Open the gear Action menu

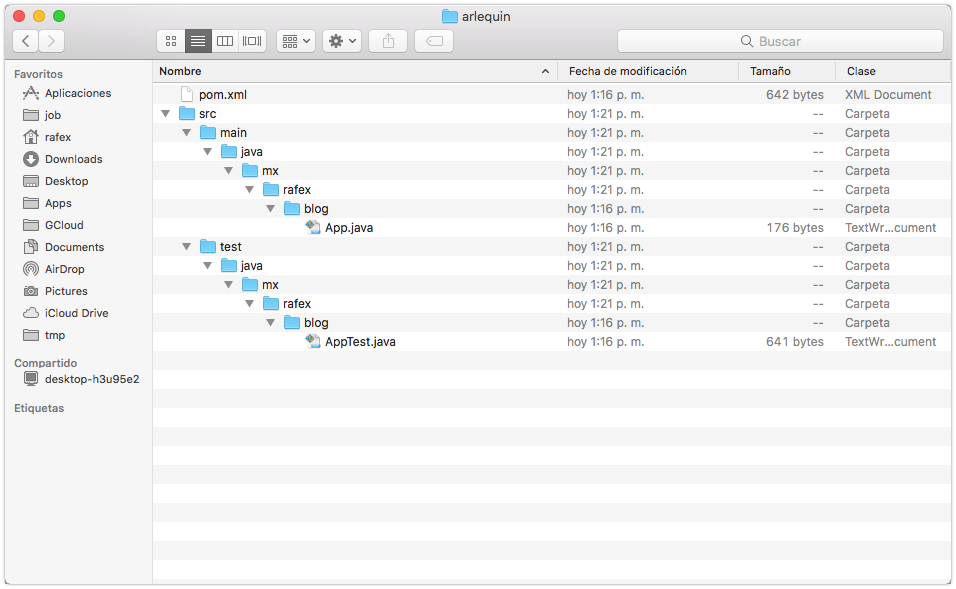[x=341, y=41]
